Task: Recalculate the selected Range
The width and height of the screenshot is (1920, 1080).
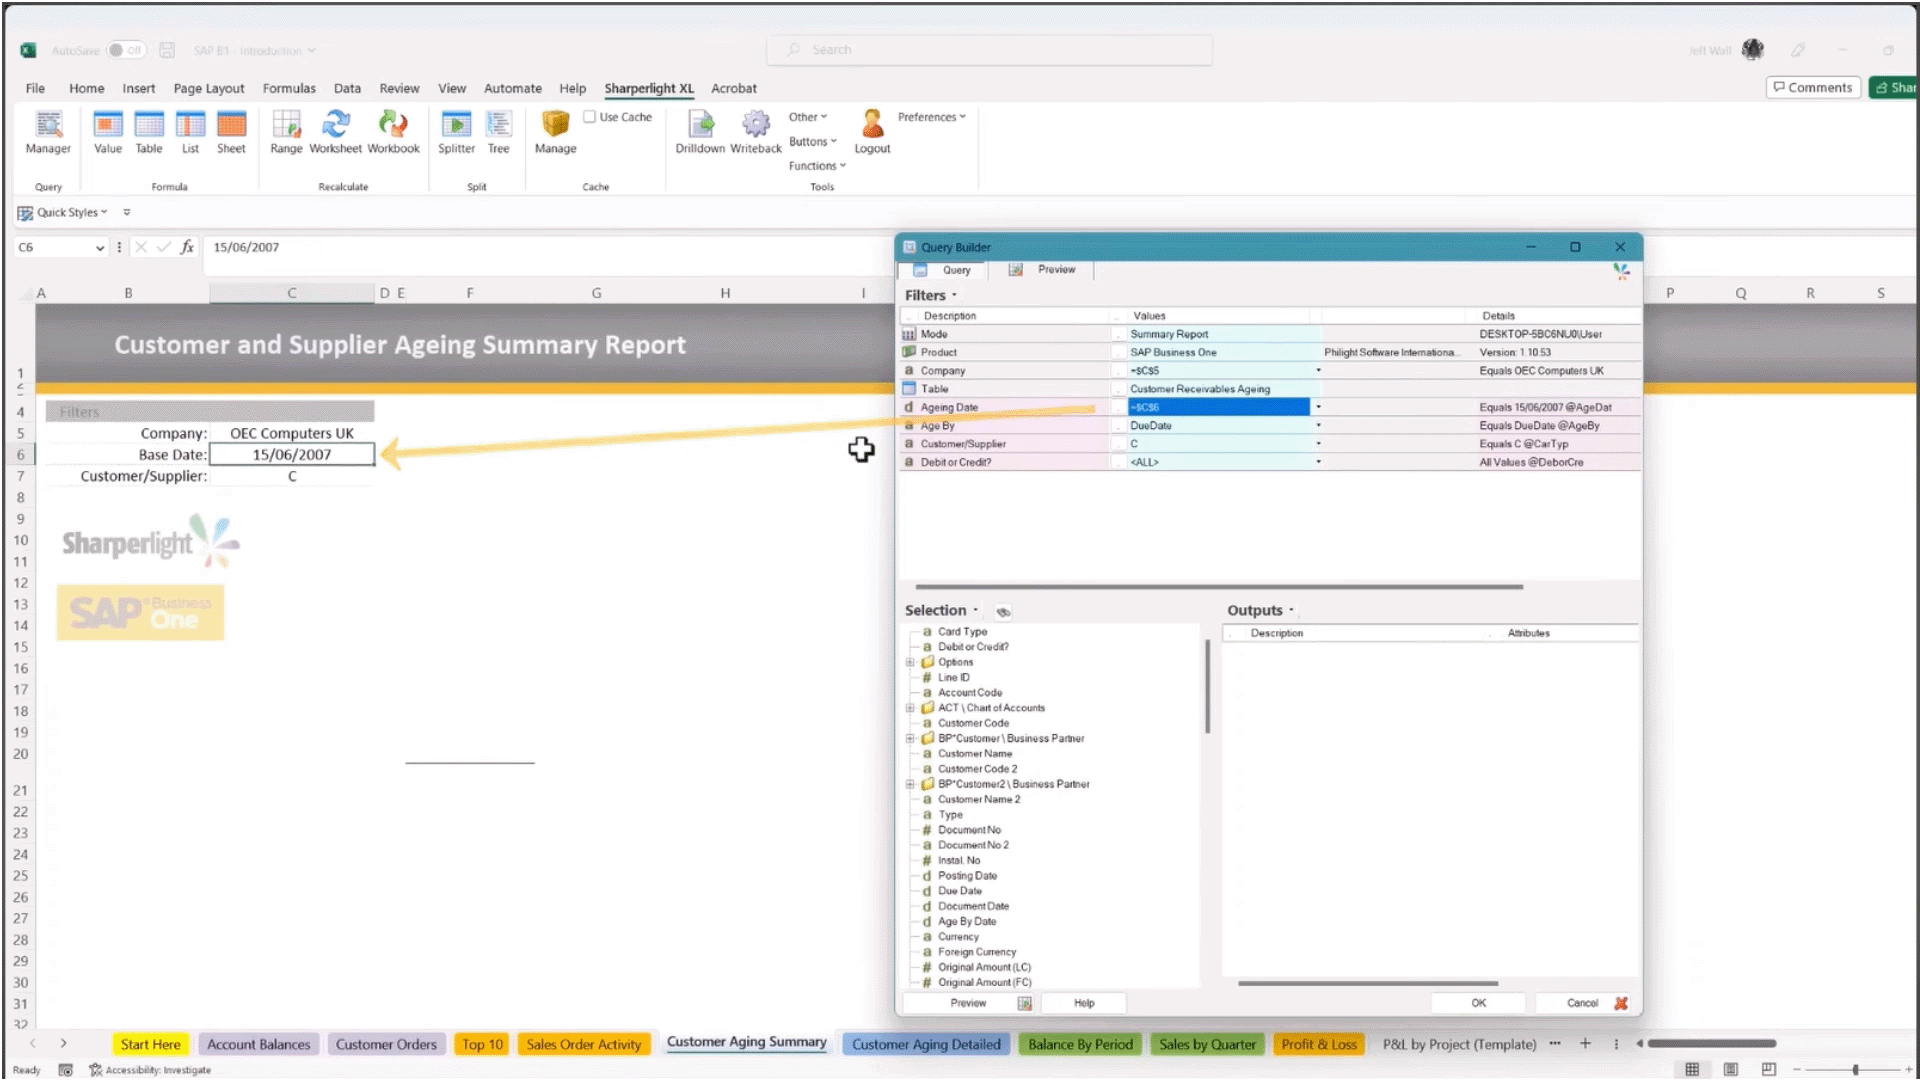Action: click(286, 132)
